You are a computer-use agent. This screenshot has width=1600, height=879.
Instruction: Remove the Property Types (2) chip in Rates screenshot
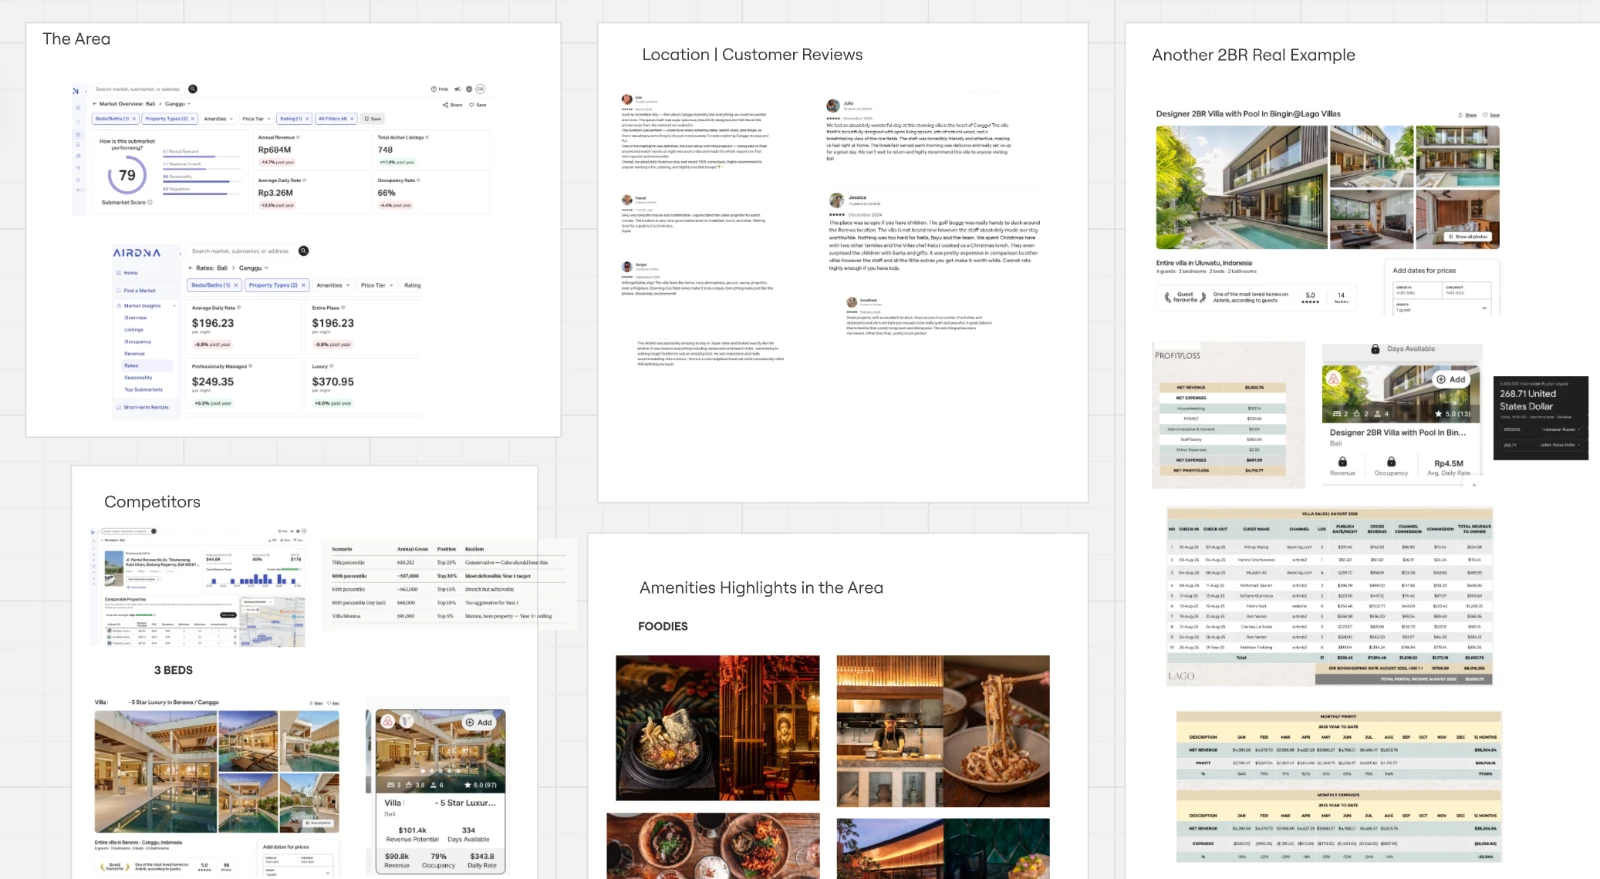pos(303,285)
